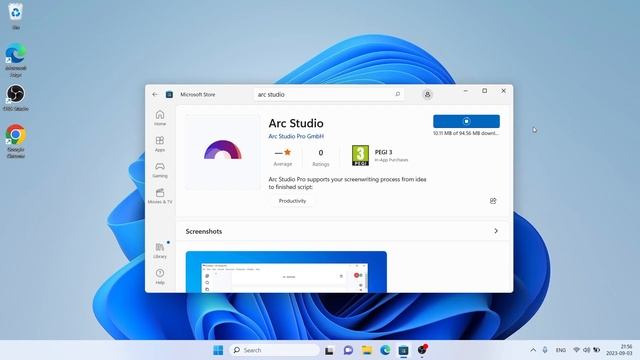Open Apps in the Store sidebar
The height and width of the screenshot is (360, 640).
[160, 144]
